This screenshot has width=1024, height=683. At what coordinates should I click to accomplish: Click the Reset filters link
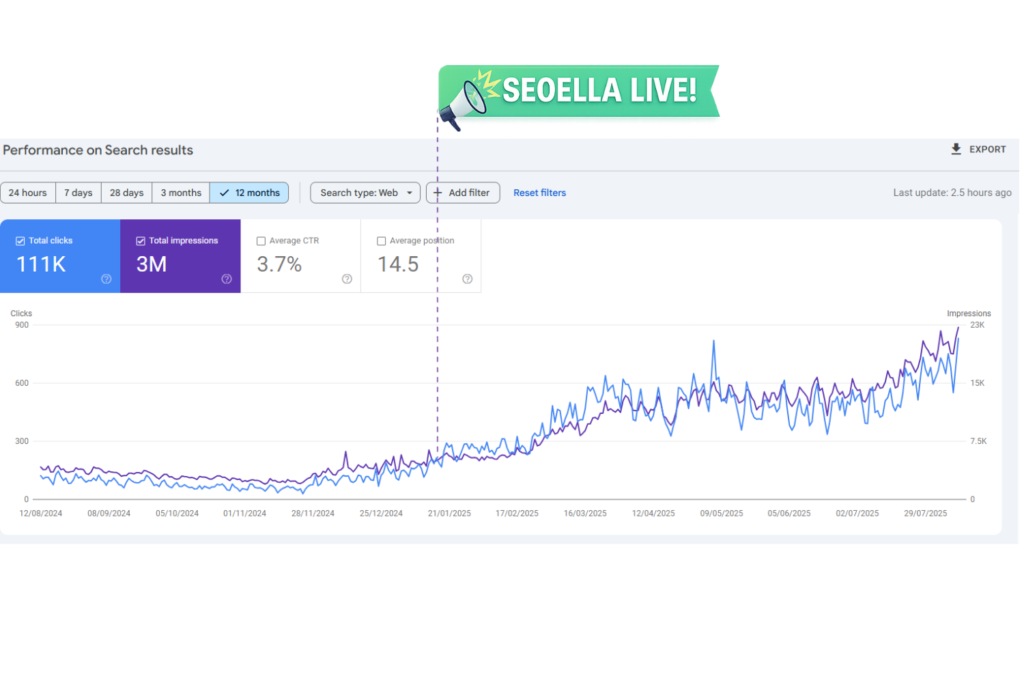(539, 193)
